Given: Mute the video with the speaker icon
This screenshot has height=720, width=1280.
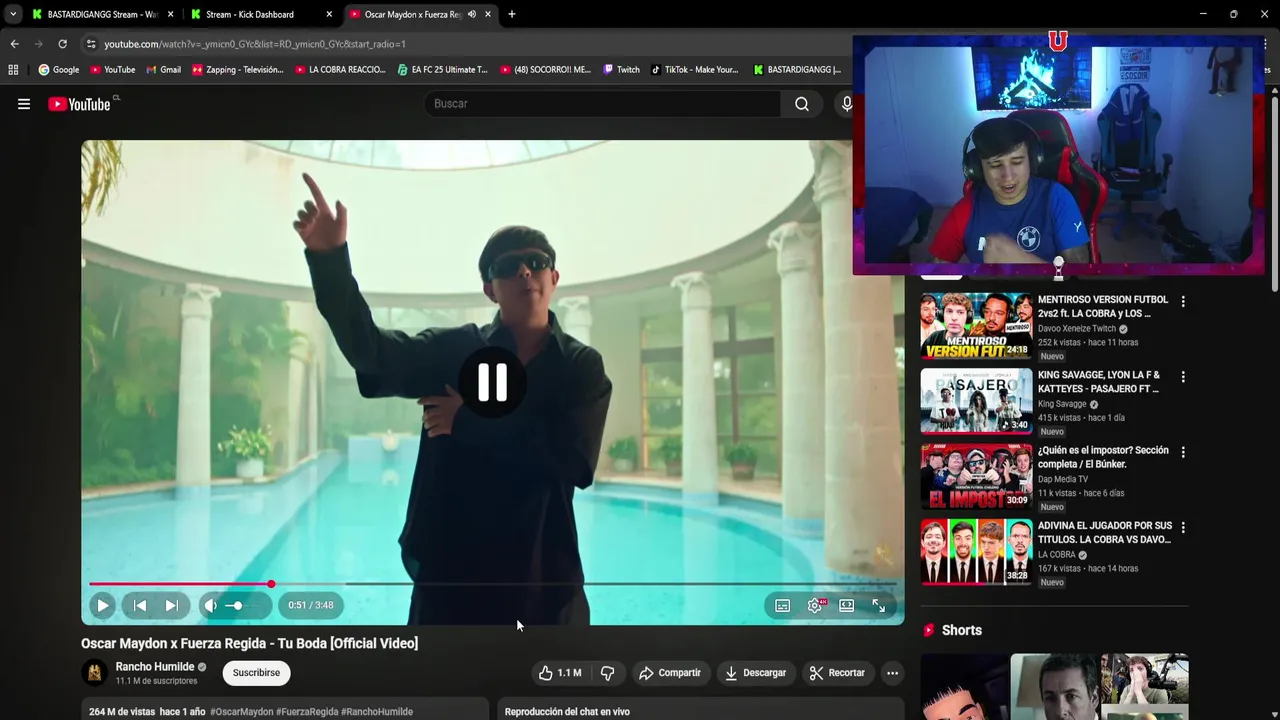Looking at the screenshot, I should point(210,605).
